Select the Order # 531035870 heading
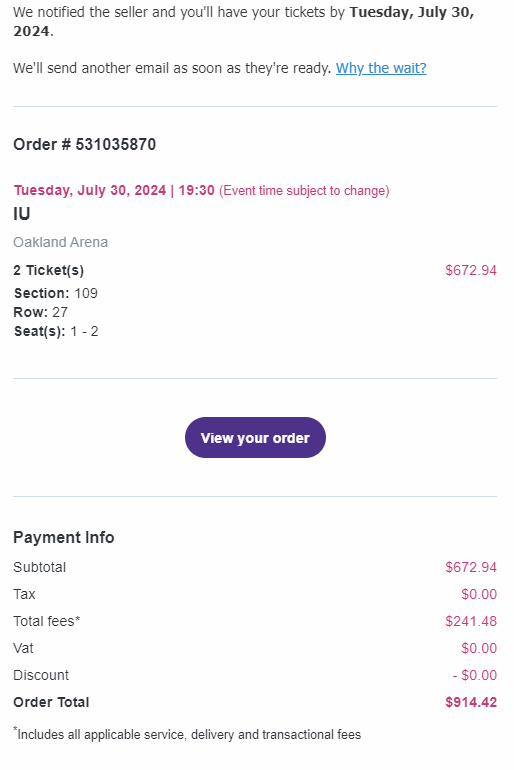Image resolution: width=526 pixels, height=770 pixels. click(x=84, y=144)
